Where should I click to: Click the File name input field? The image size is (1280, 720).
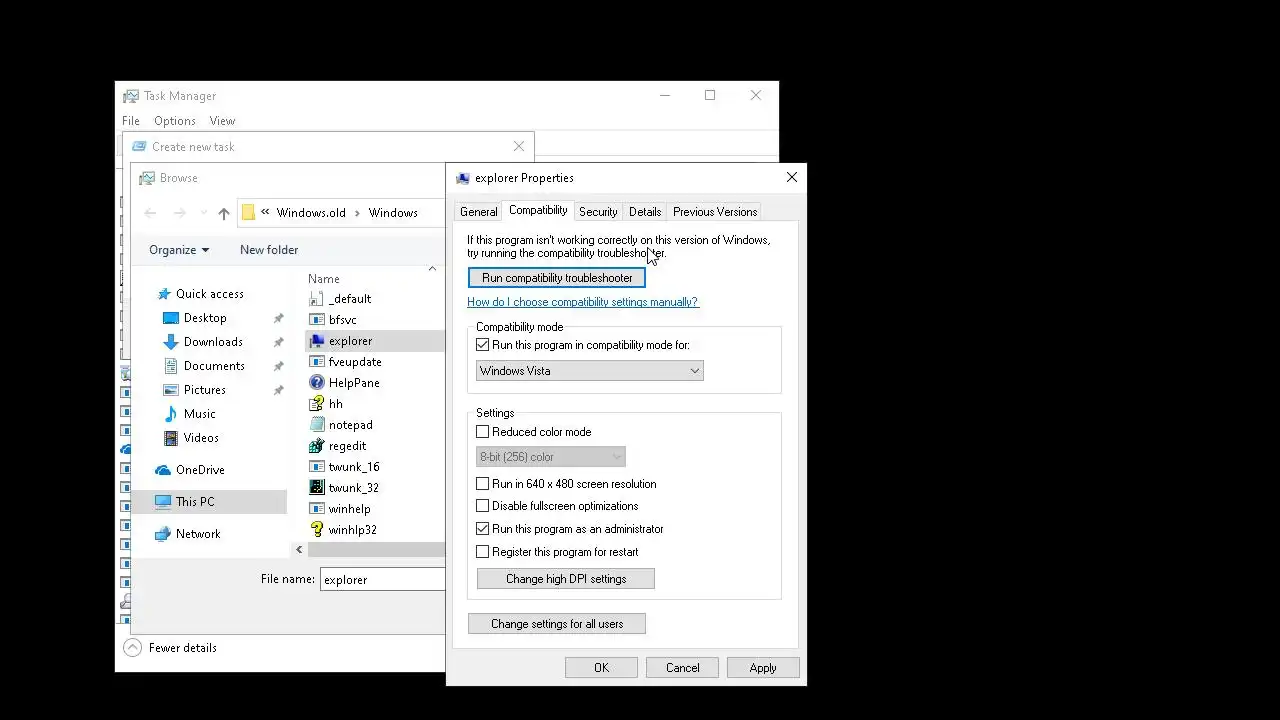pyautogui.click(x=383, y=580)
